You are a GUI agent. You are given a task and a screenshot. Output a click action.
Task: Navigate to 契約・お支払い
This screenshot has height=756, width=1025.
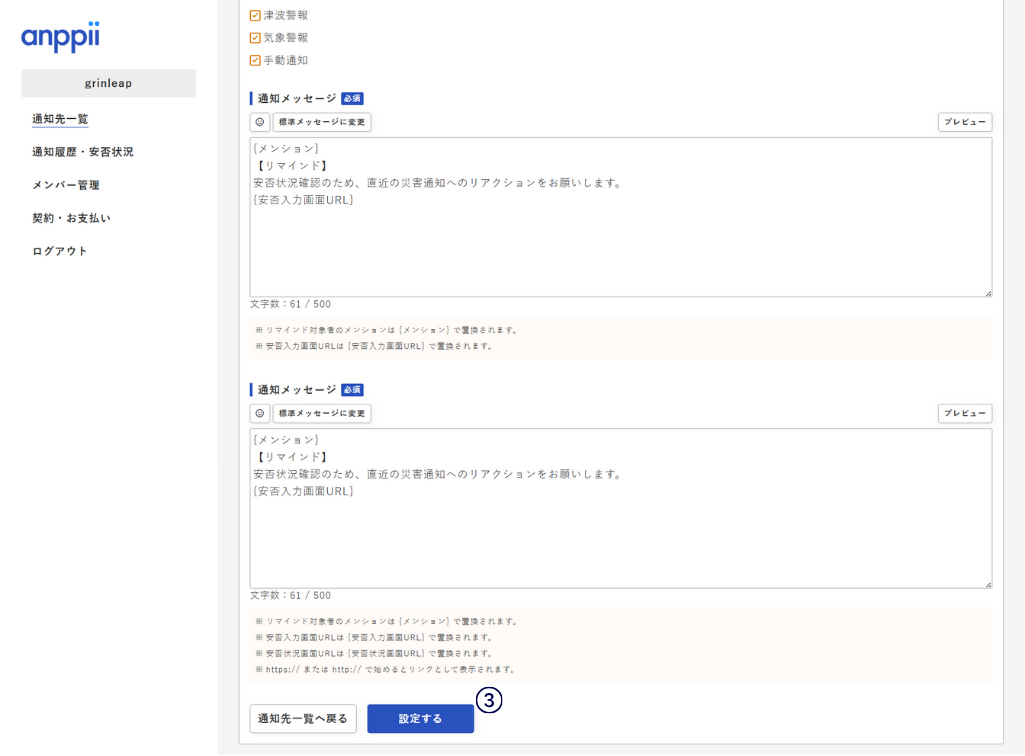click(x=71, y=218)
